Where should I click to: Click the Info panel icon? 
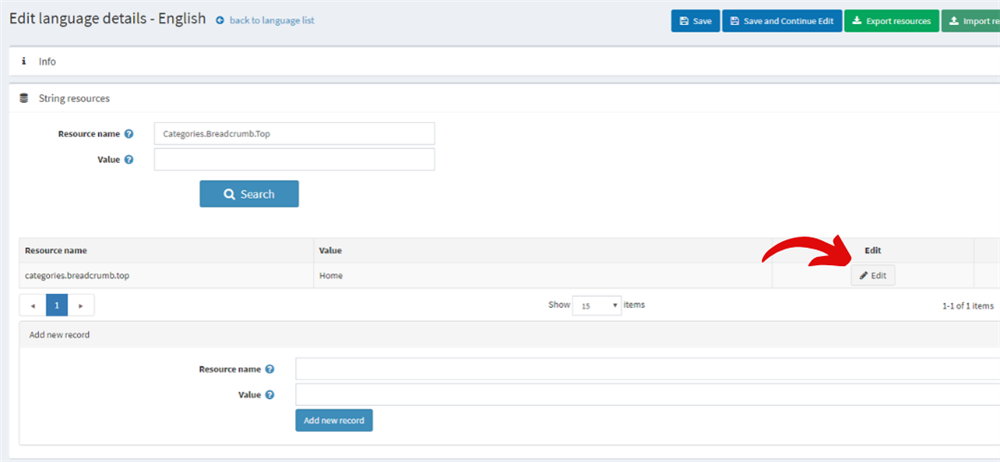(x=24, y=61)
